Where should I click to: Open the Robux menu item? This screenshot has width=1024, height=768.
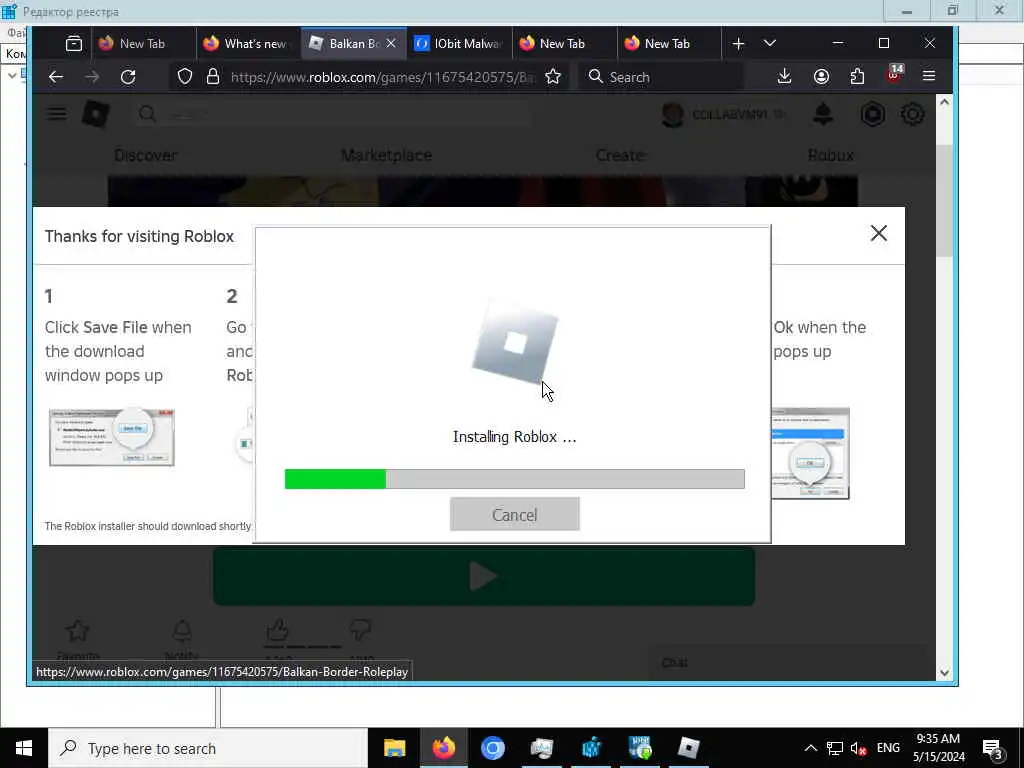831,155
